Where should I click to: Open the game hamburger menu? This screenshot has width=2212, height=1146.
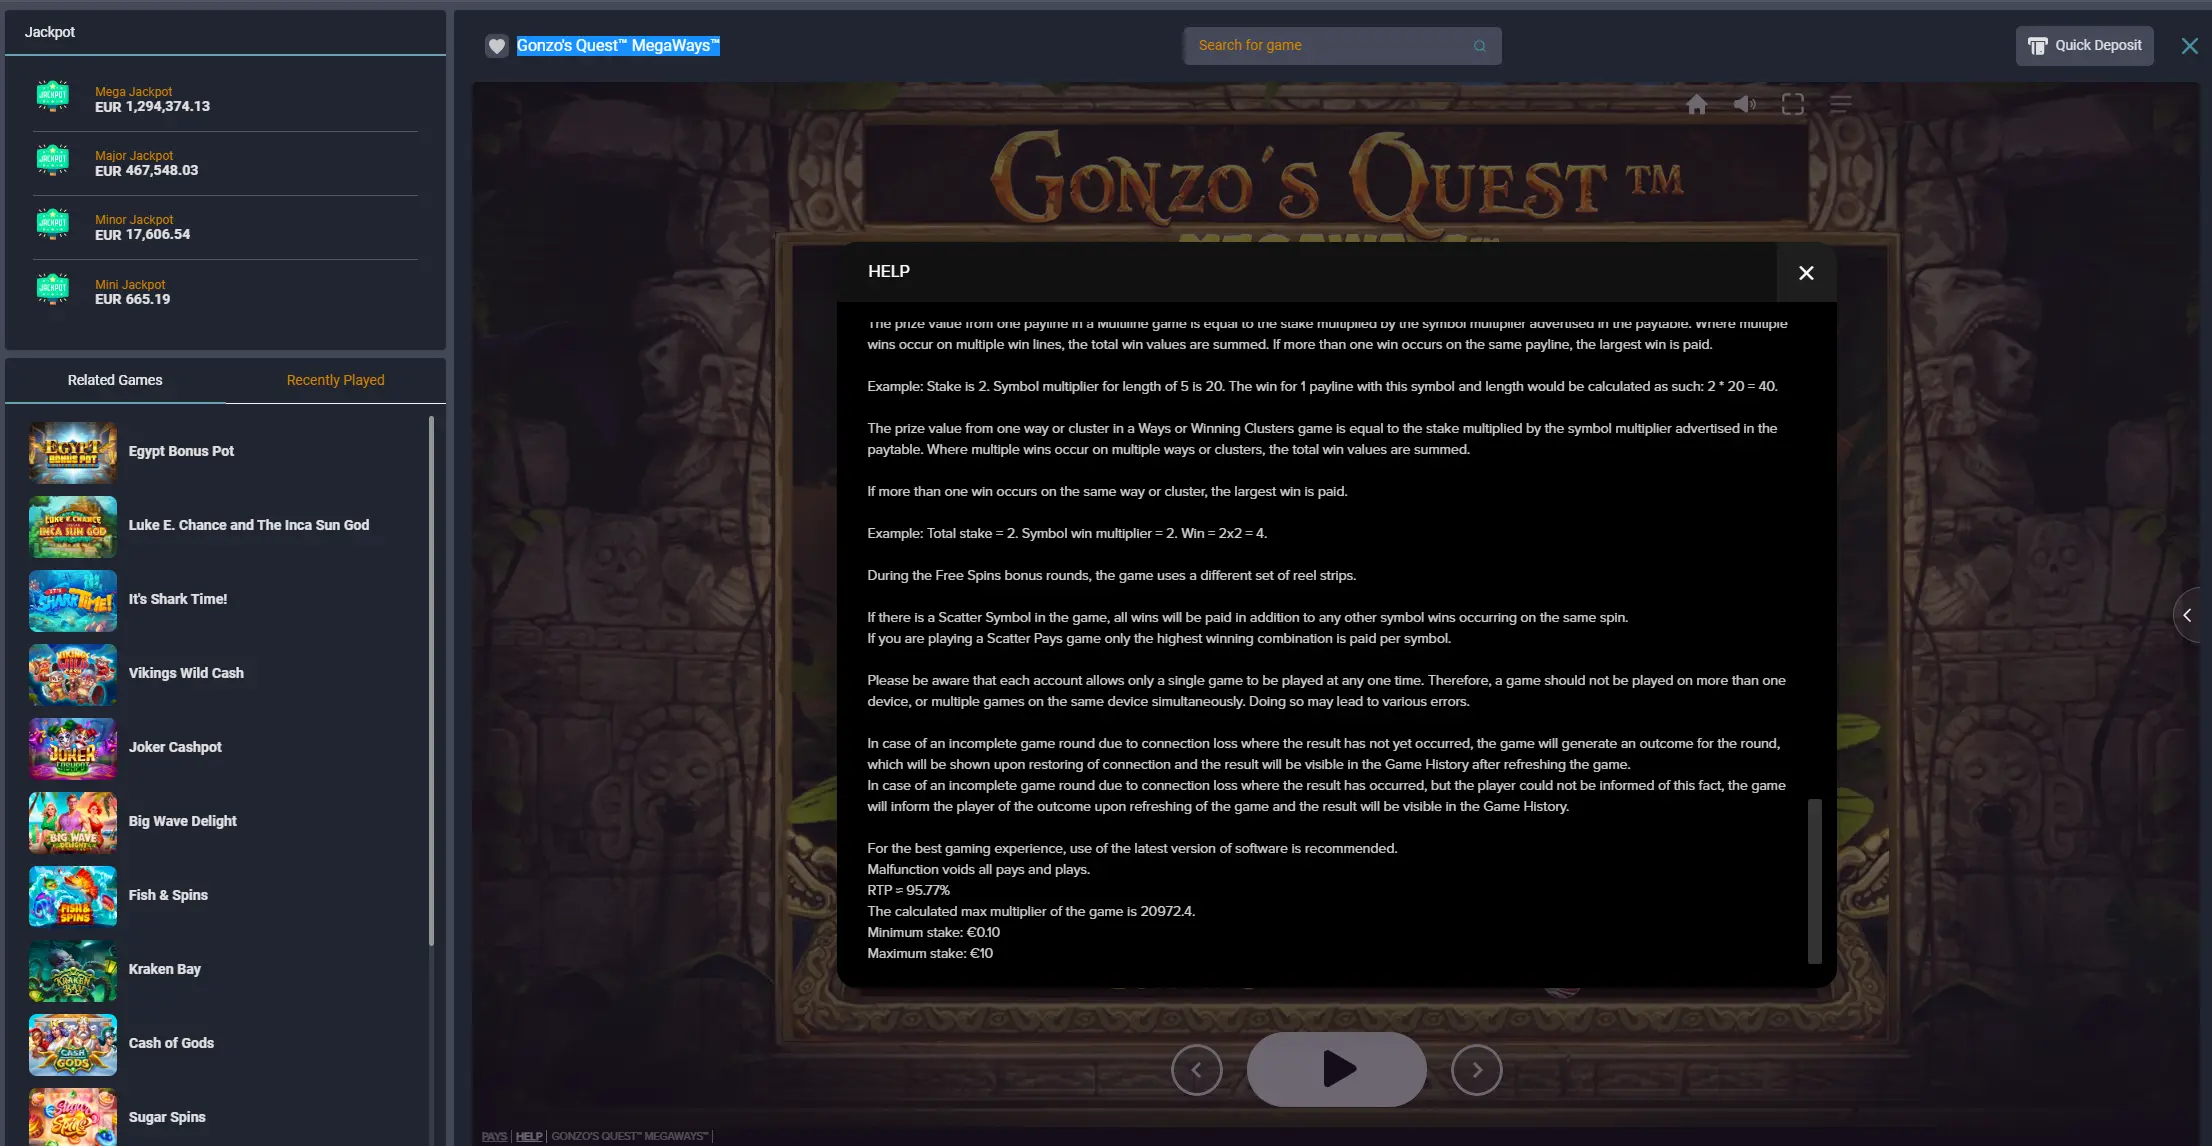point(1841,104)
